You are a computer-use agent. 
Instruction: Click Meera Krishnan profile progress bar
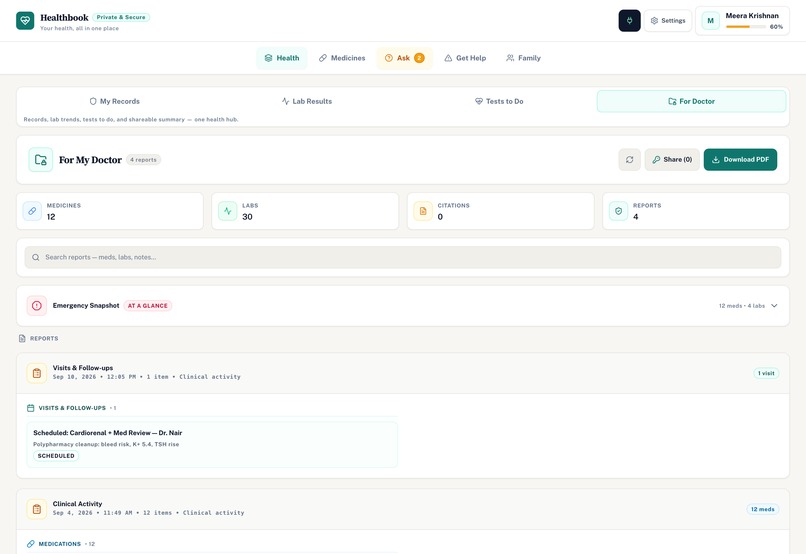(745, 27)
